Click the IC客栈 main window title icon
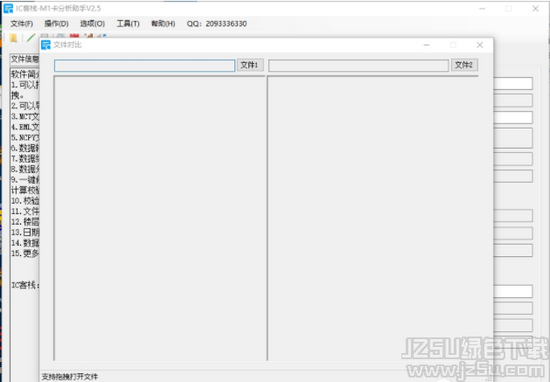Viewport: 550px width, 382px height. (x=8, y=8)
